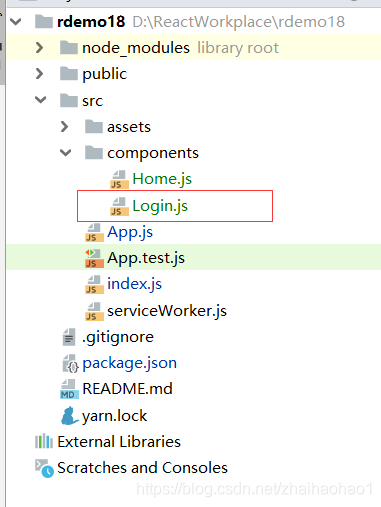Image resolution: width=381 pixels, height=507 pixels.
Task: Expand the node_modules folder
Action: [39, 48]
